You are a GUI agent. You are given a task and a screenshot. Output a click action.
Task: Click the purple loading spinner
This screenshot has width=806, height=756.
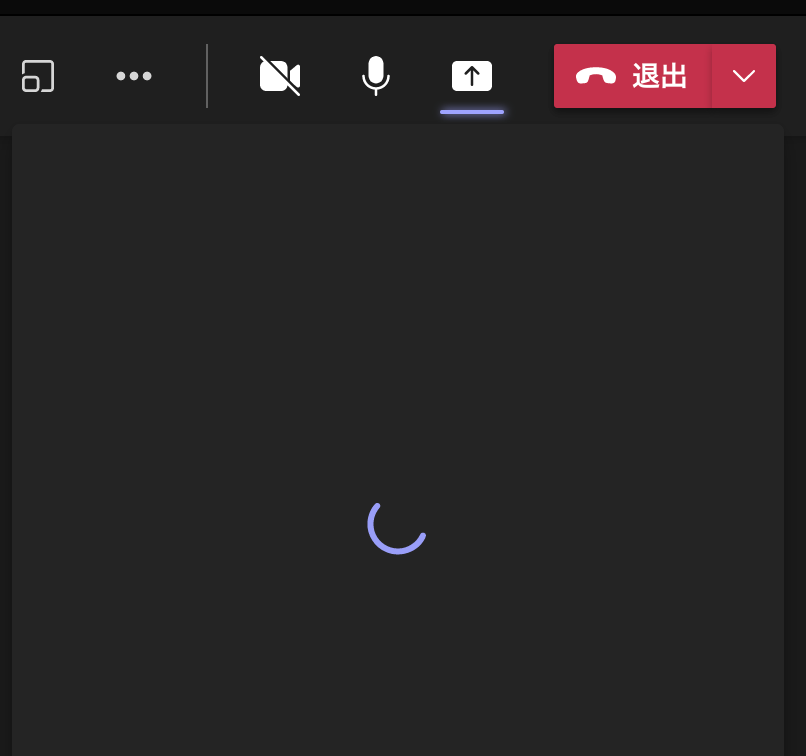pyautogui.click(x=397, y=528)
